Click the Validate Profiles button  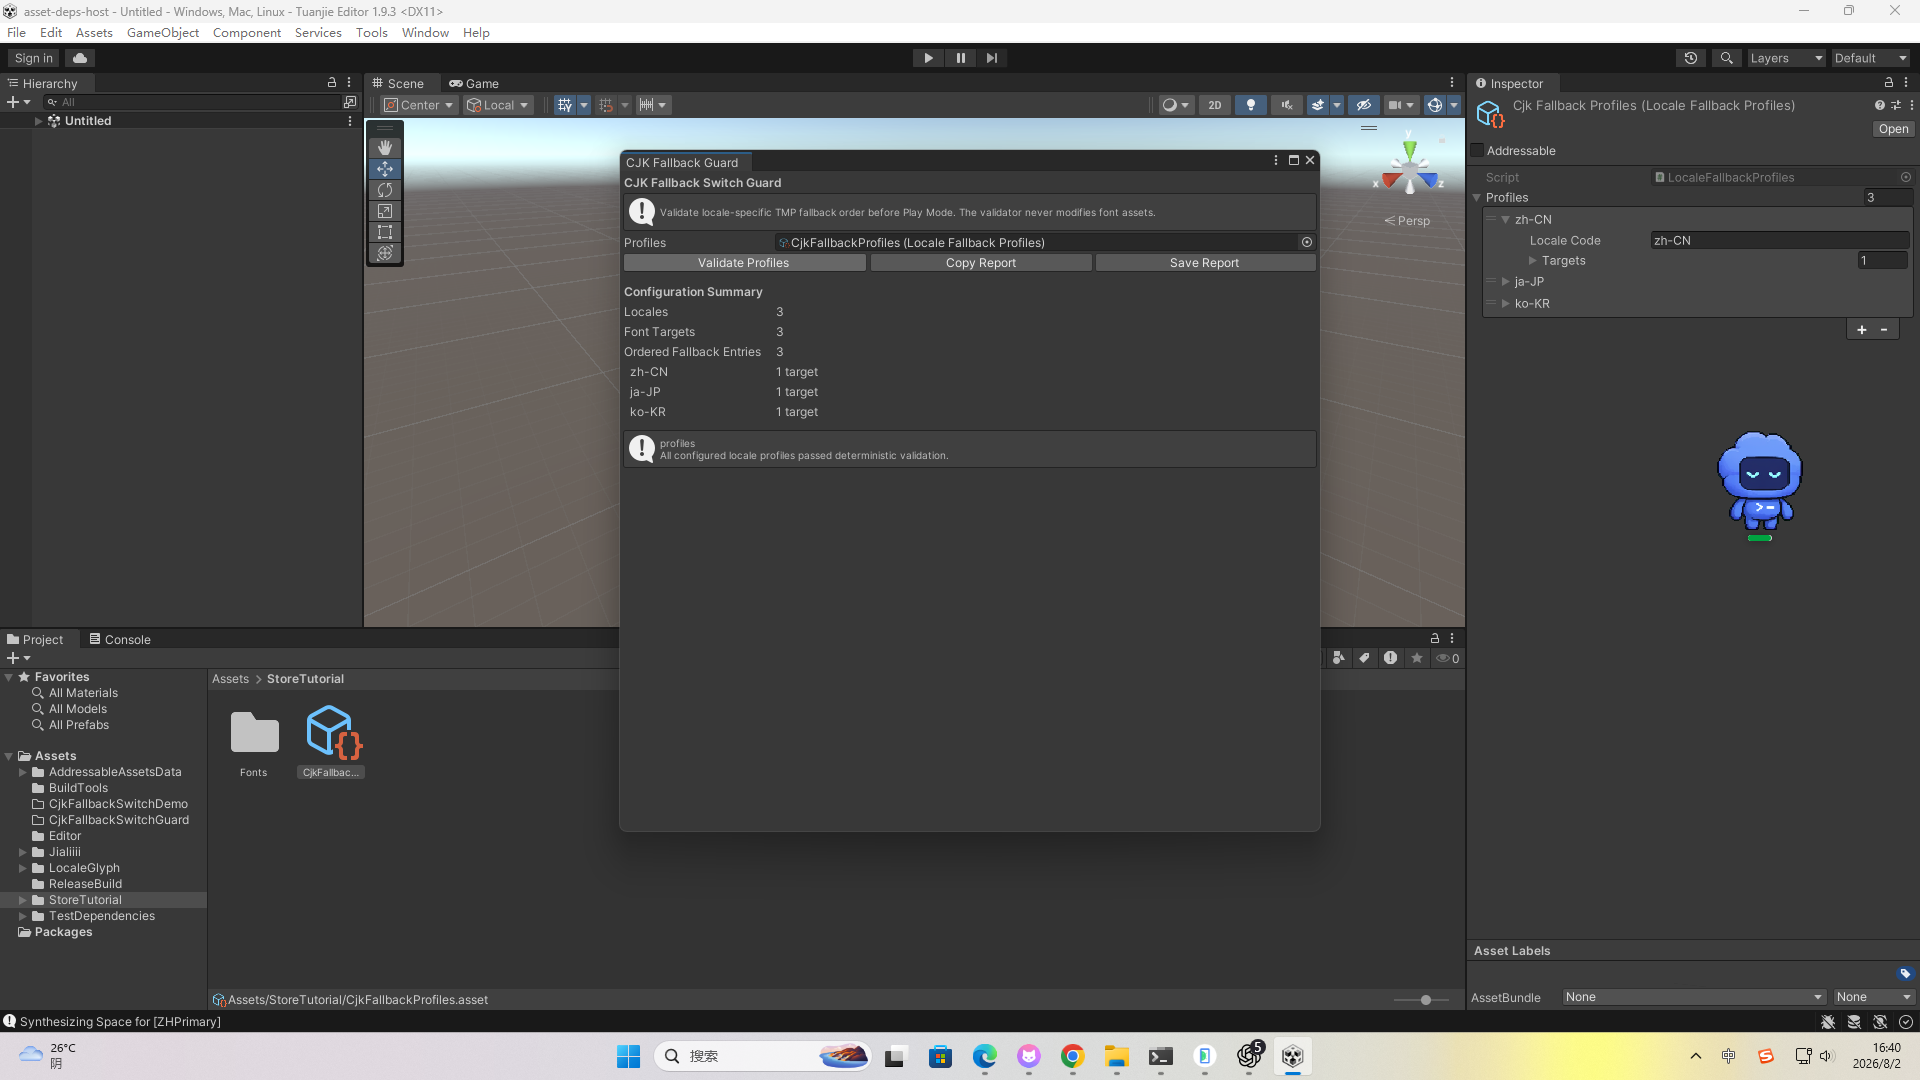[x=744, y=263]
